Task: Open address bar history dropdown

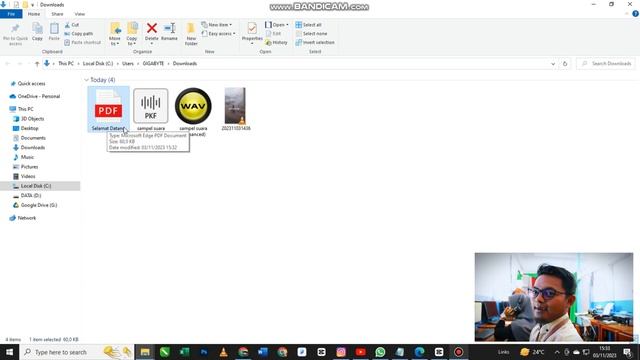Action: 553,64
